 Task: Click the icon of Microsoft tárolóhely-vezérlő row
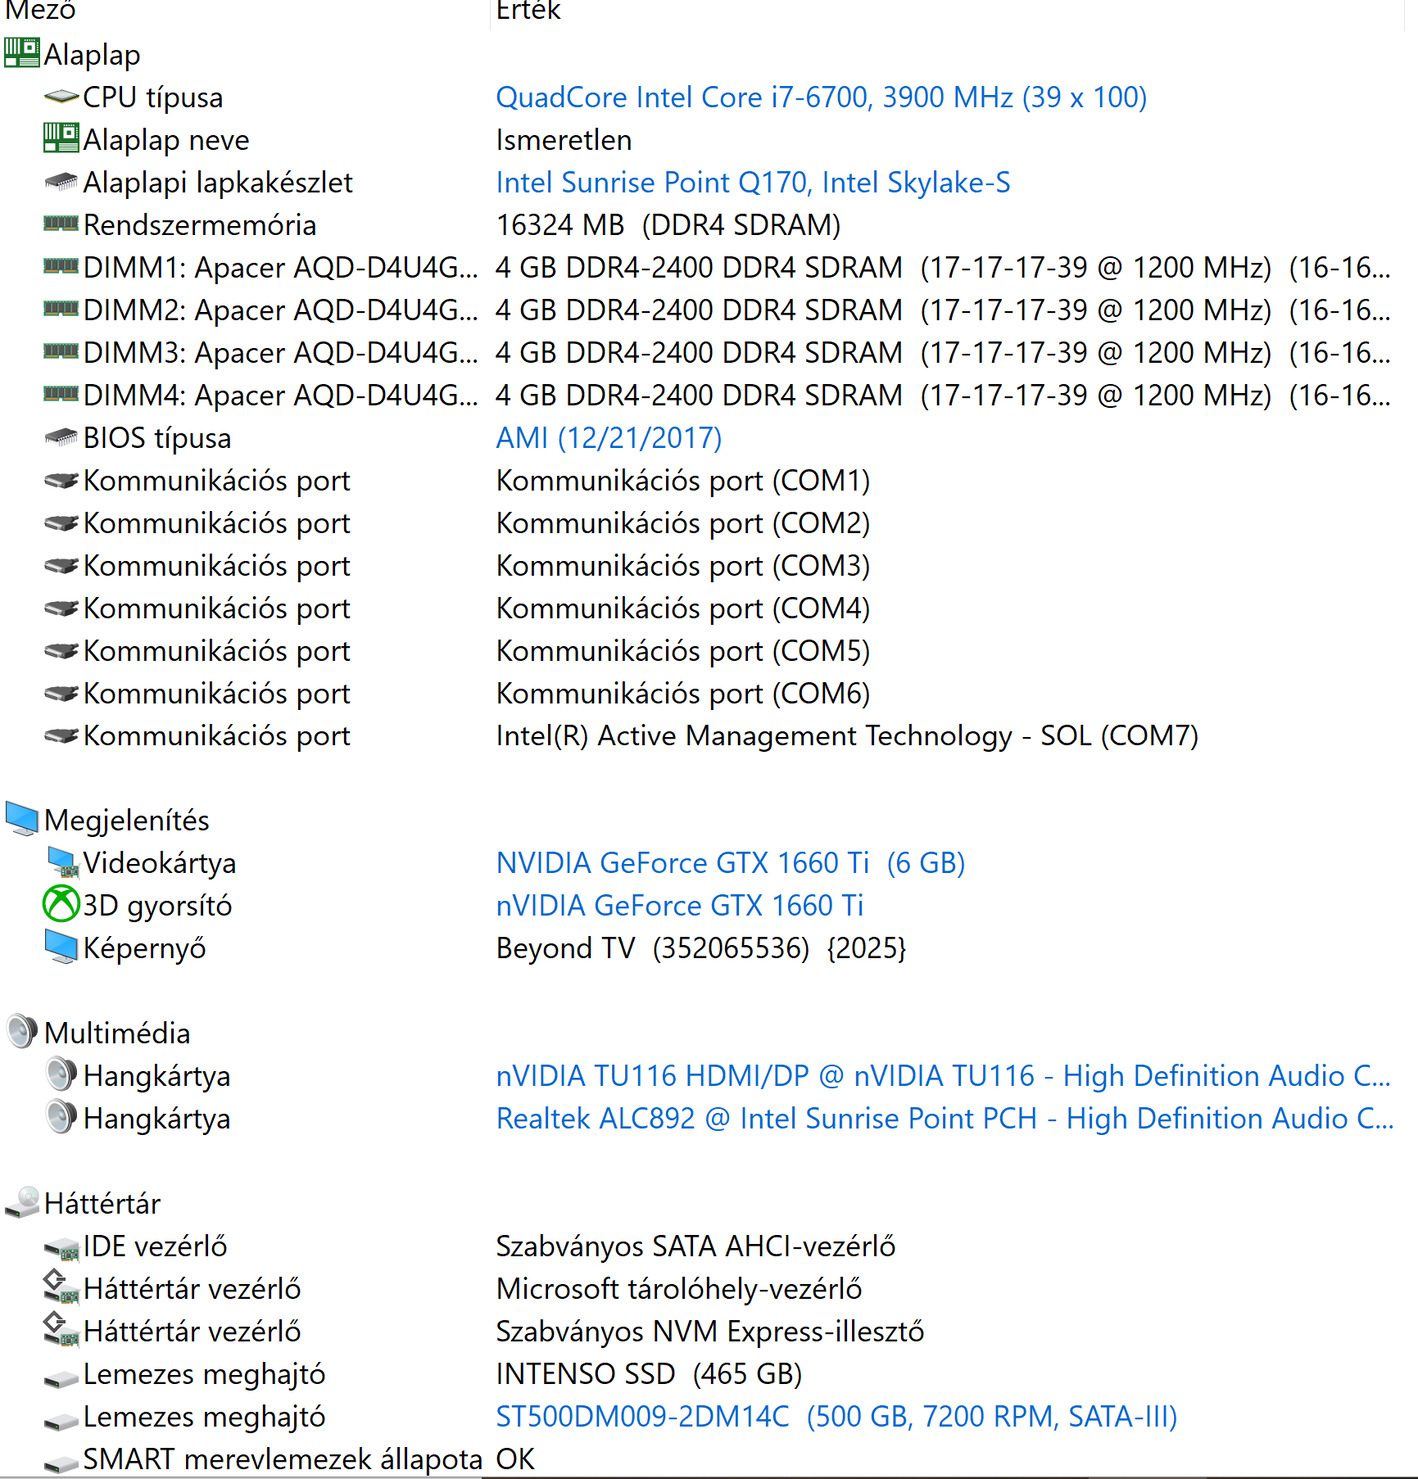pos(61,1288)
